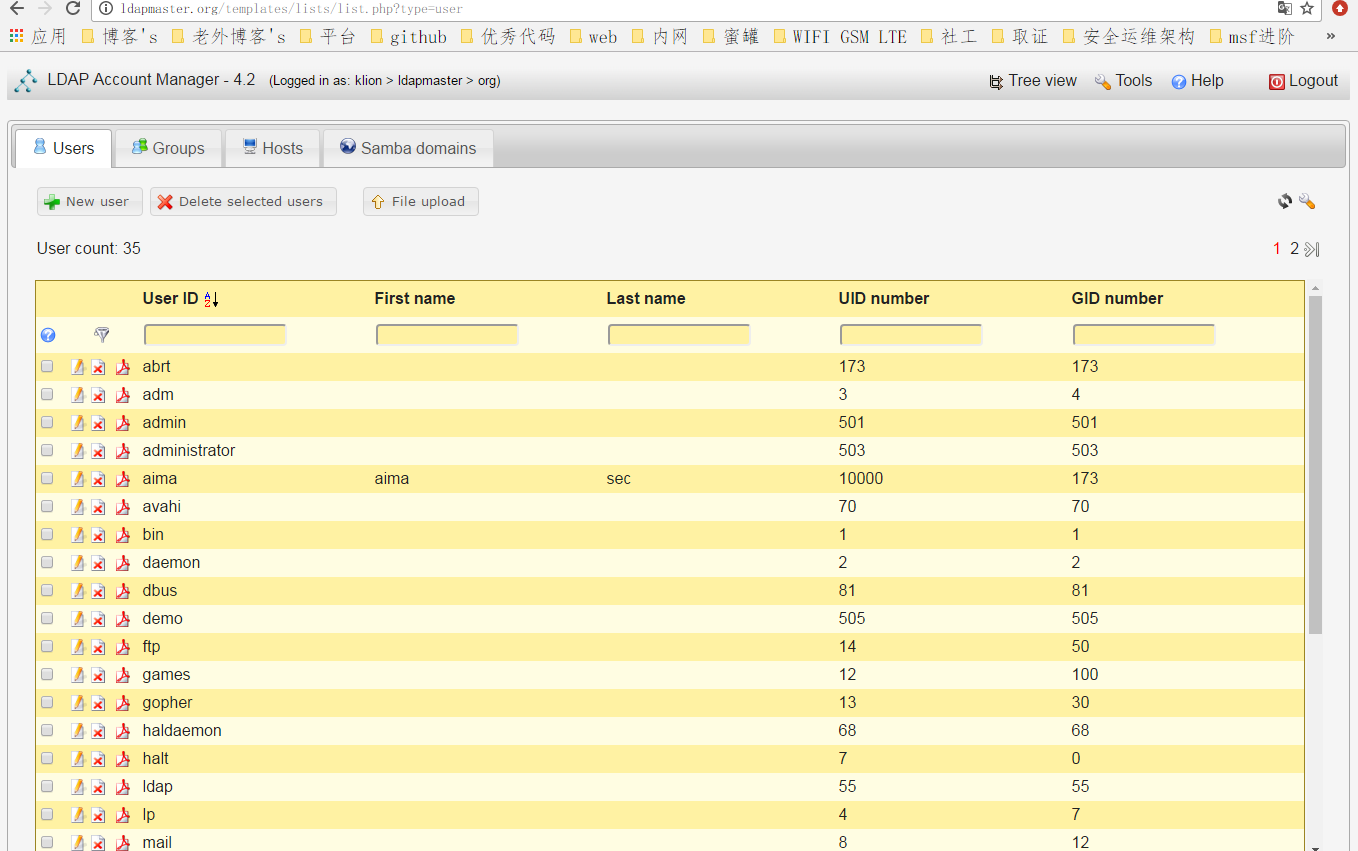This screenshot has height=851, width=1358.
Task: Click the File upload button
Action: [x=421, y=202]
